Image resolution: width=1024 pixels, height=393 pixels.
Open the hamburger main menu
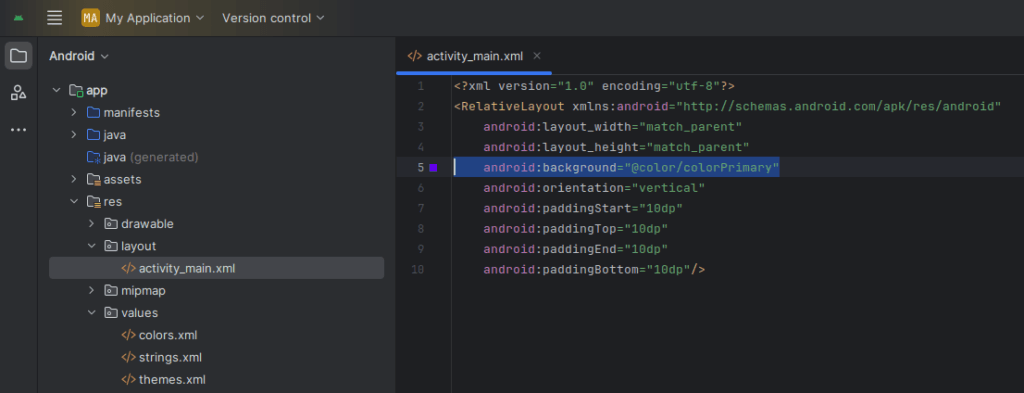(x=55, y=18)
